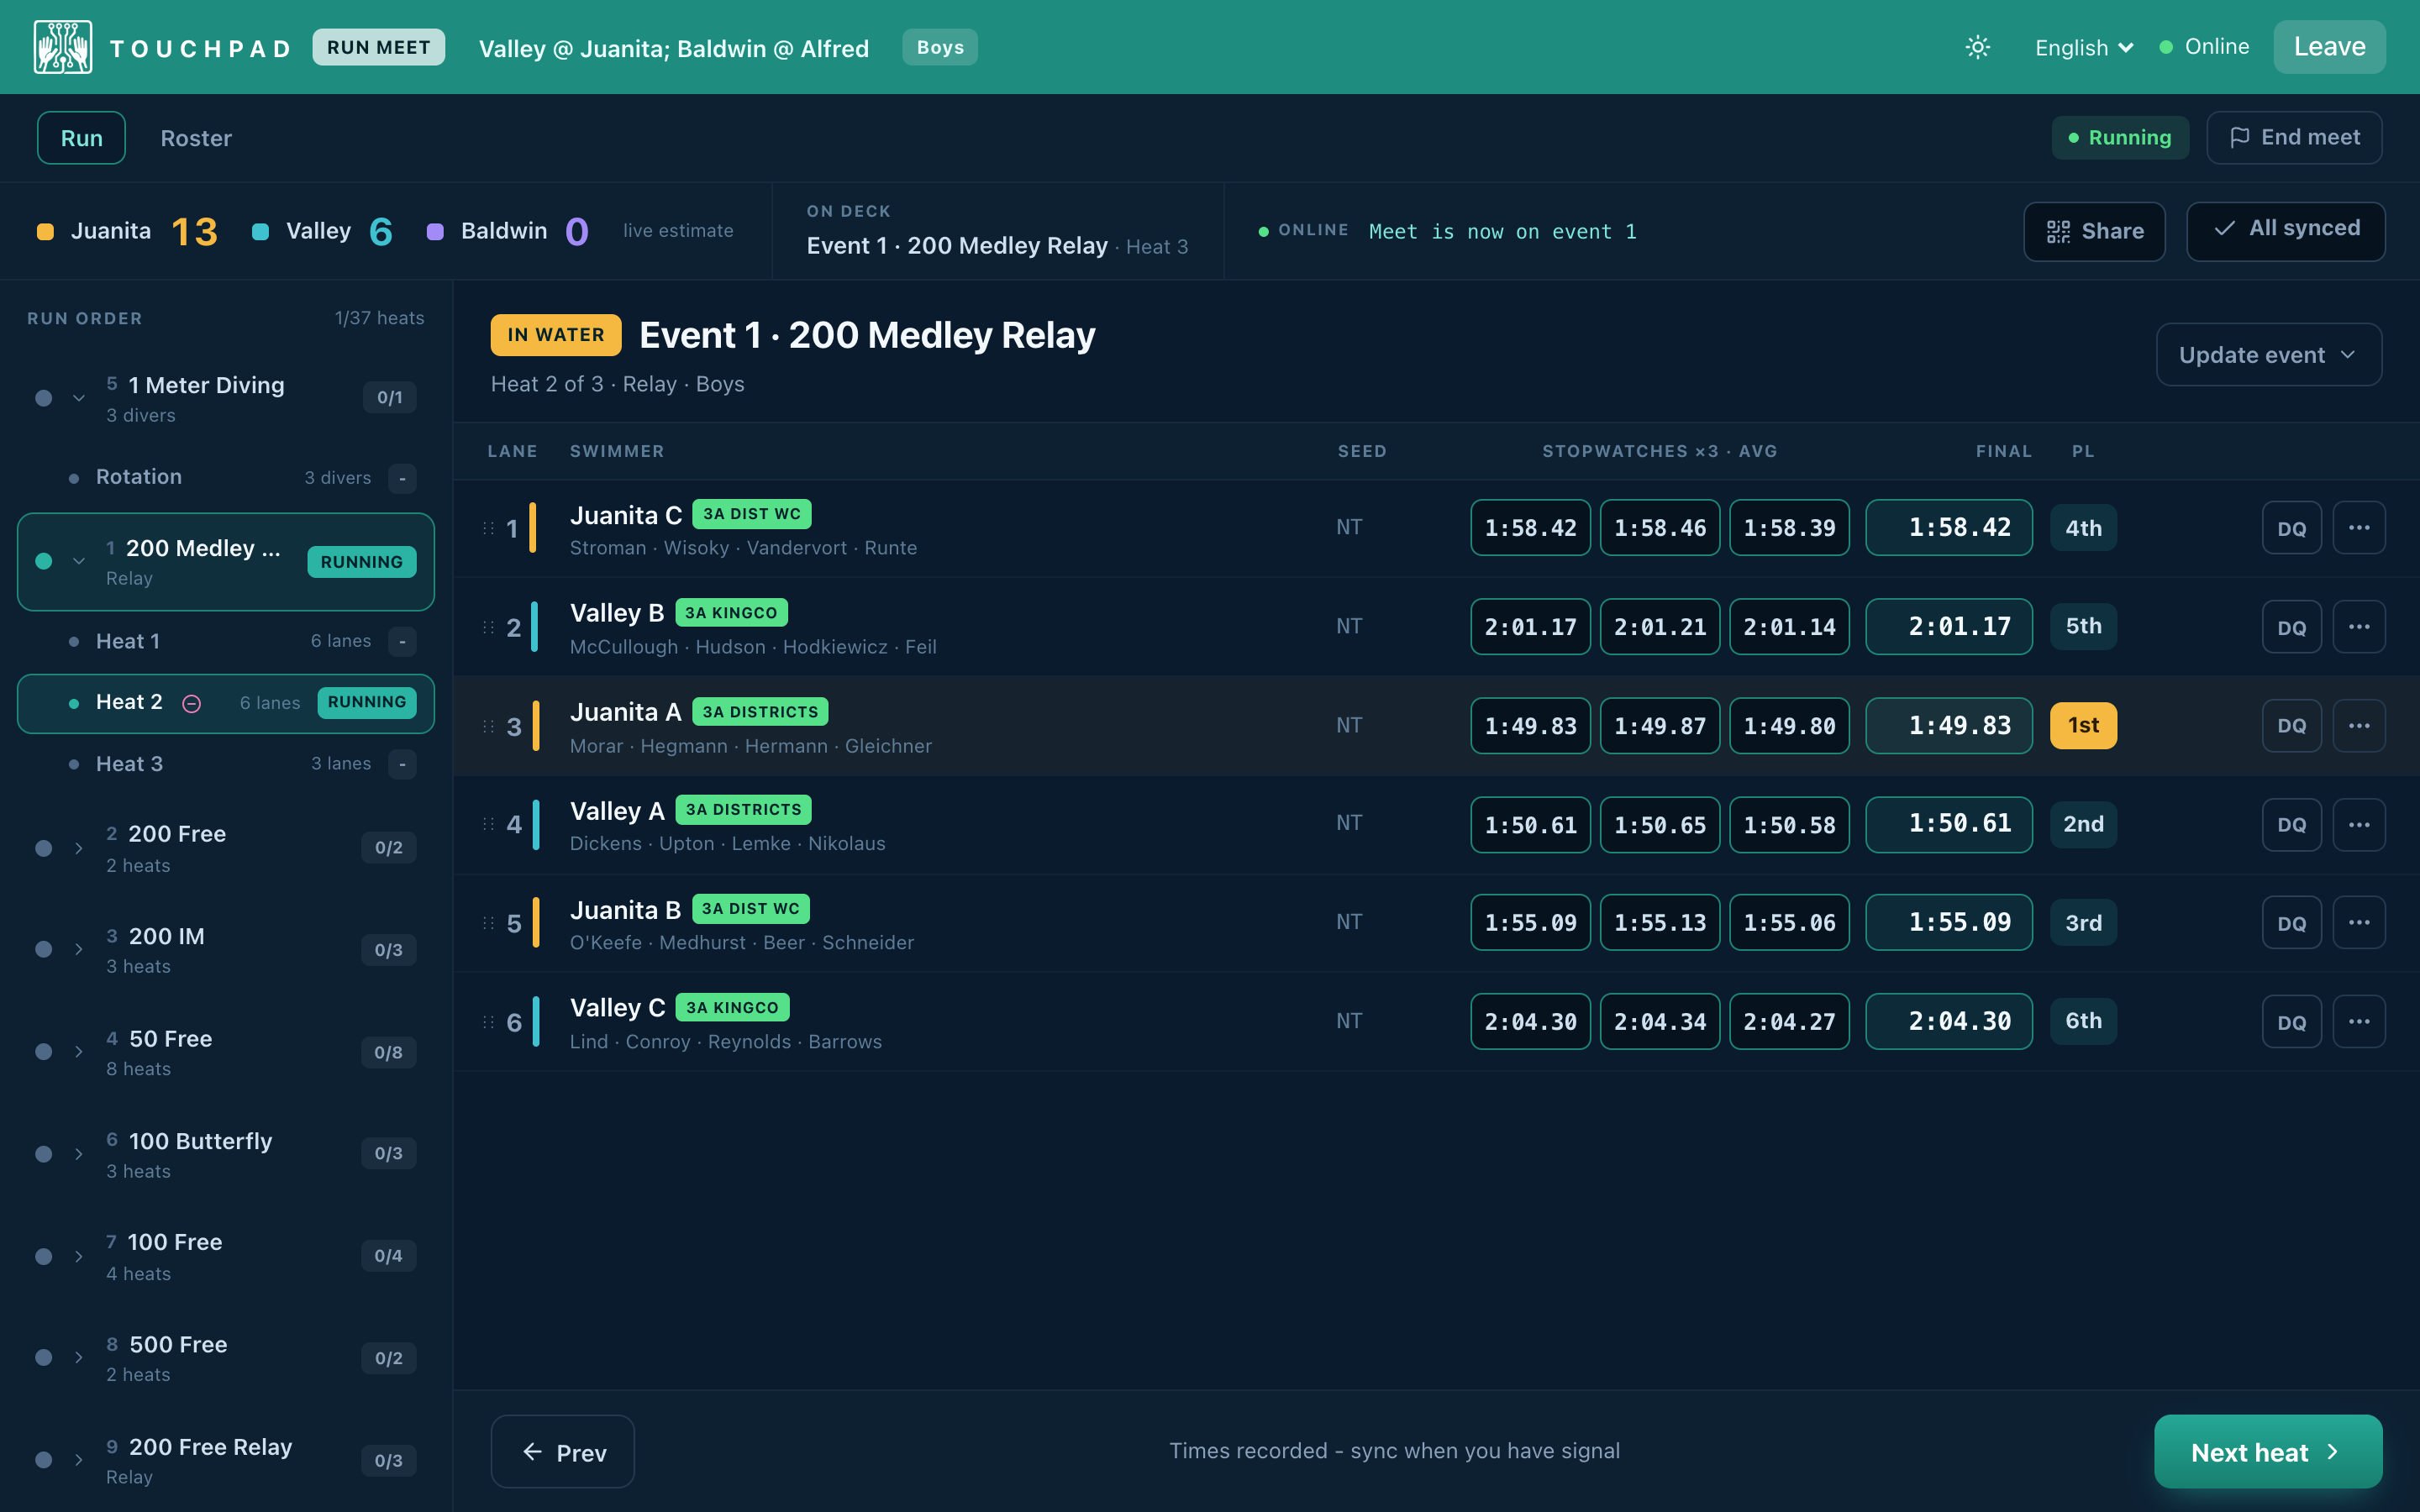Open more options for Valley A lane 4
Image resolution: width=2420 pixels, height=1512 pixels.
coord(2358,825)
